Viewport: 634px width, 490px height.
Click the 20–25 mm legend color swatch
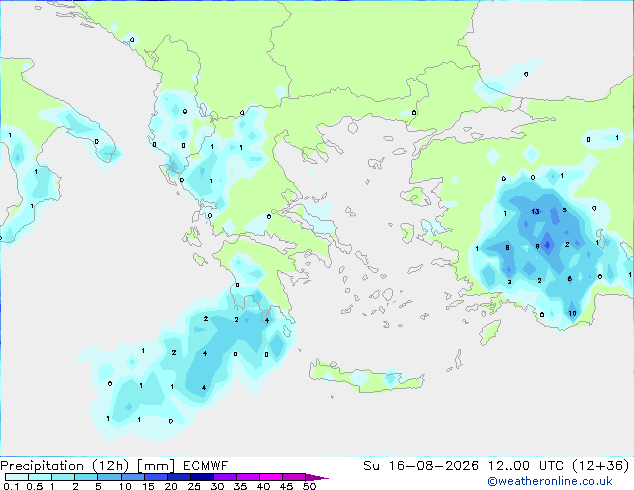click(179, 477)
